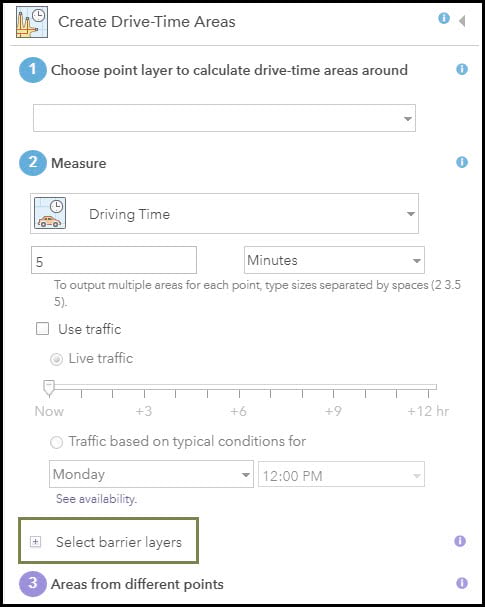Viewport: 485px width, 607px height.
Task: Enable the Use traffic checkbox
Action: click(42, 329)
